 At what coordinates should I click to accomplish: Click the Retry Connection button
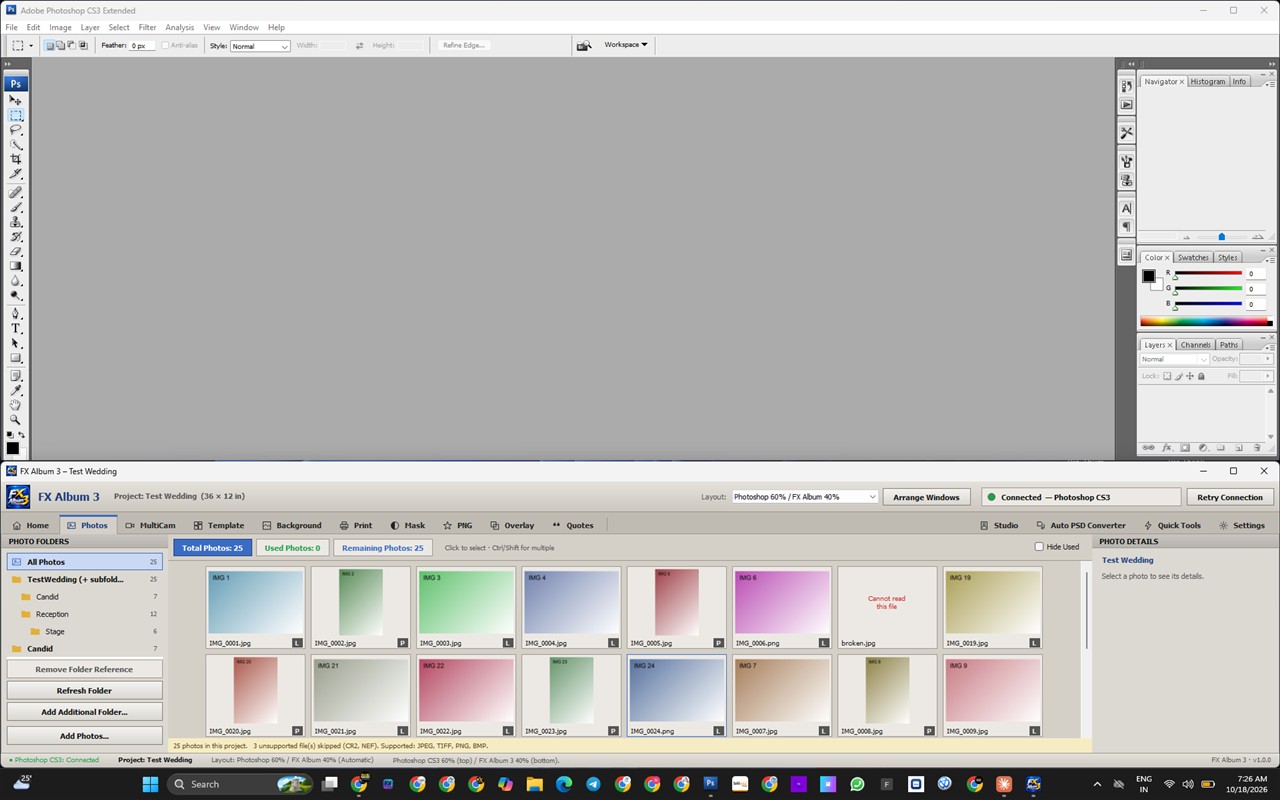[x=1230, y=497]
